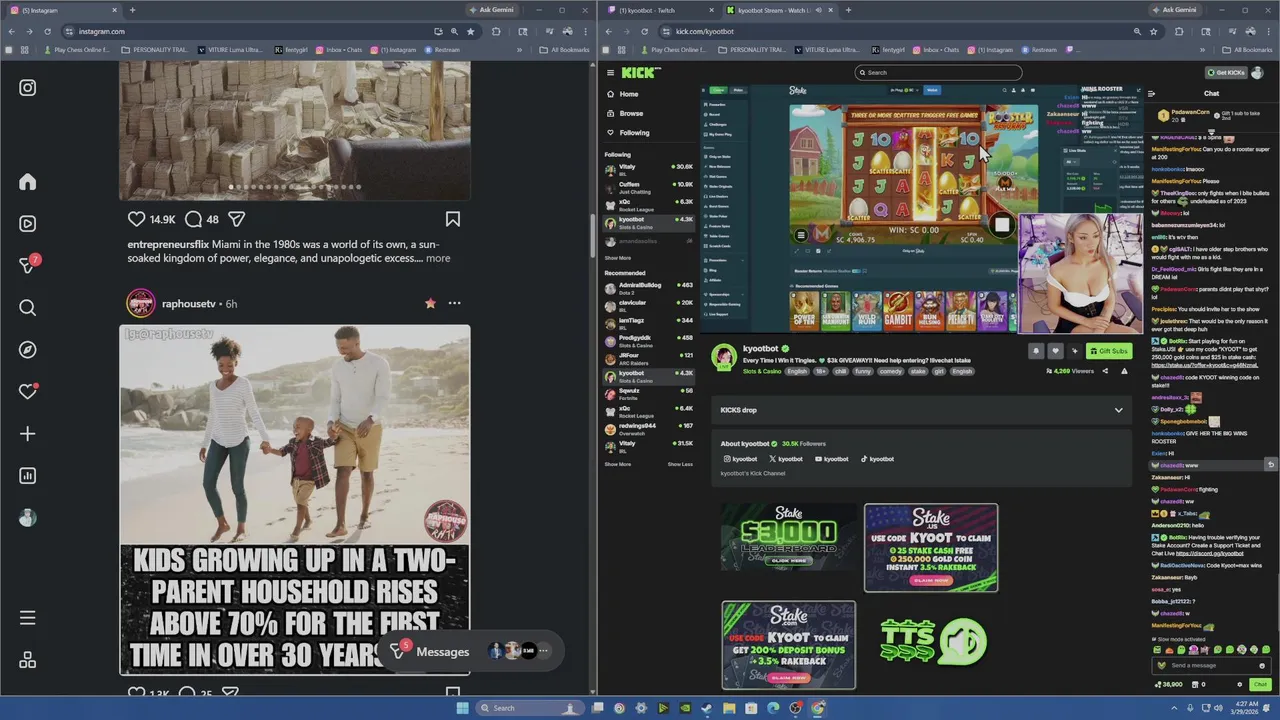Viewport: 1280px width, 720px height.
Task: Open Instagram Reels icon in sidebar
Action: click(28, 224)
